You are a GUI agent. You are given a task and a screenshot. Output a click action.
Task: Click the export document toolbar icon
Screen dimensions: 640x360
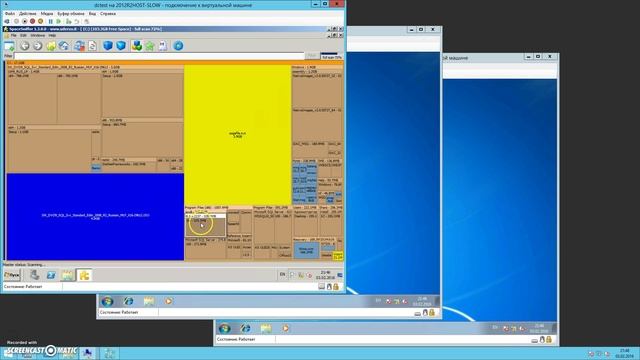163,46
